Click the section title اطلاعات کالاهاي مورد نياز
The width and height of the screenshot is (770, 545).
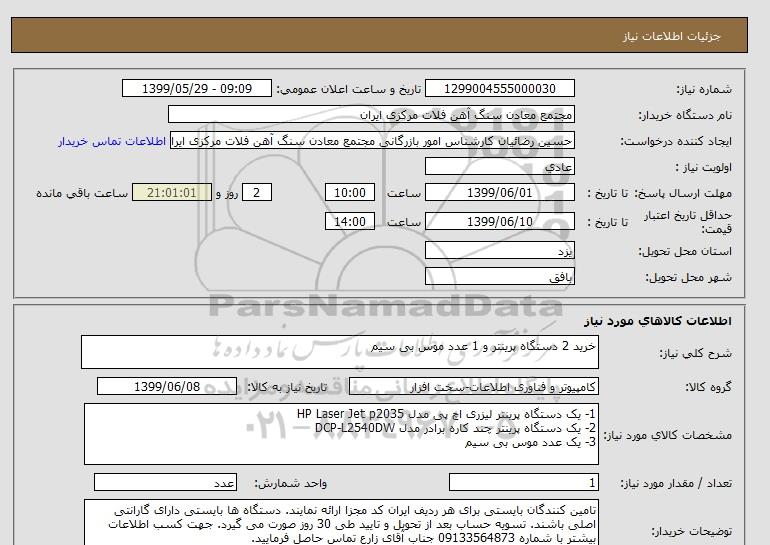point(658,321)
